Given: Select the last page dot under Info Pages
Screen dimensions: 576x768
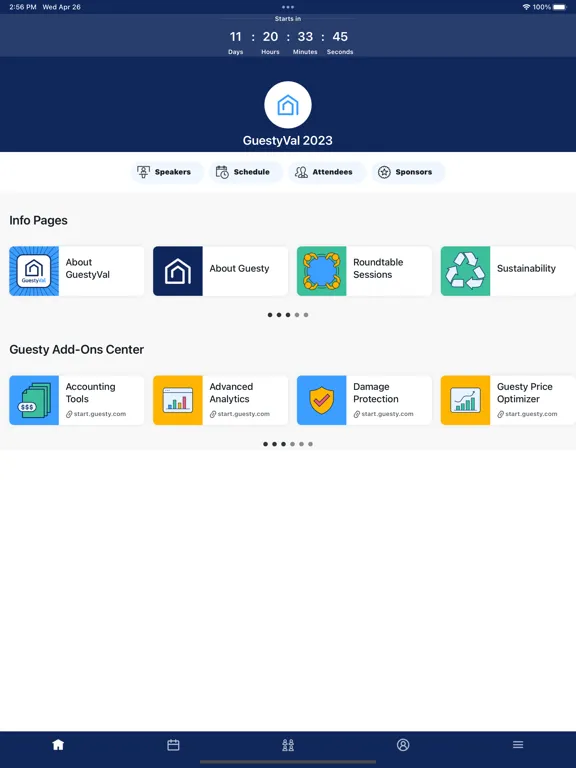Looking at the screenshot, I should coord(306,315).
